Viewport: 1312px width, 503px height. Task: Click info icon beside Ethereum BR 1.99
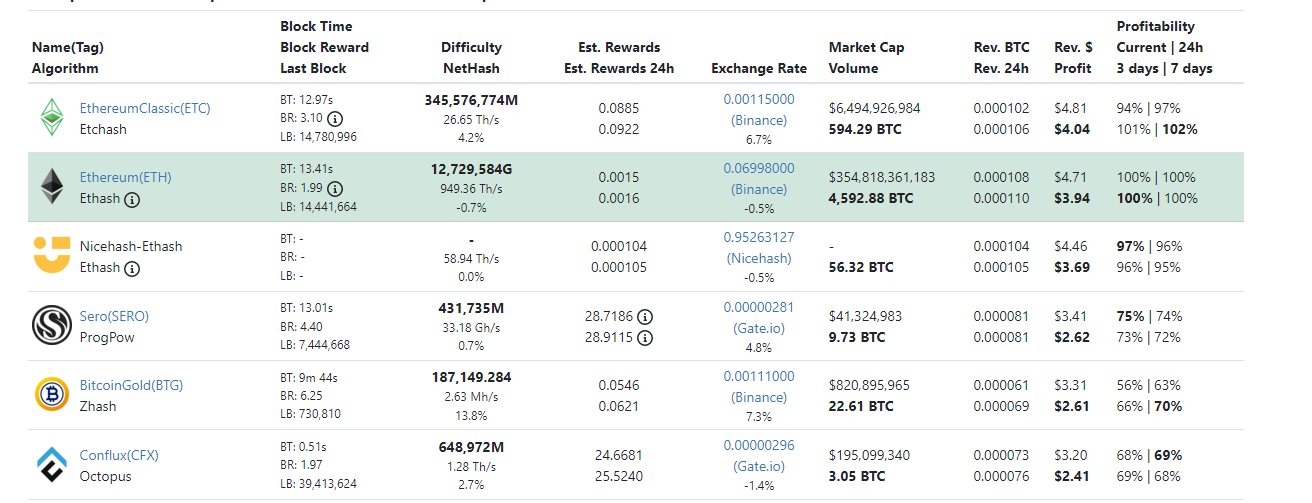(334, 188)
